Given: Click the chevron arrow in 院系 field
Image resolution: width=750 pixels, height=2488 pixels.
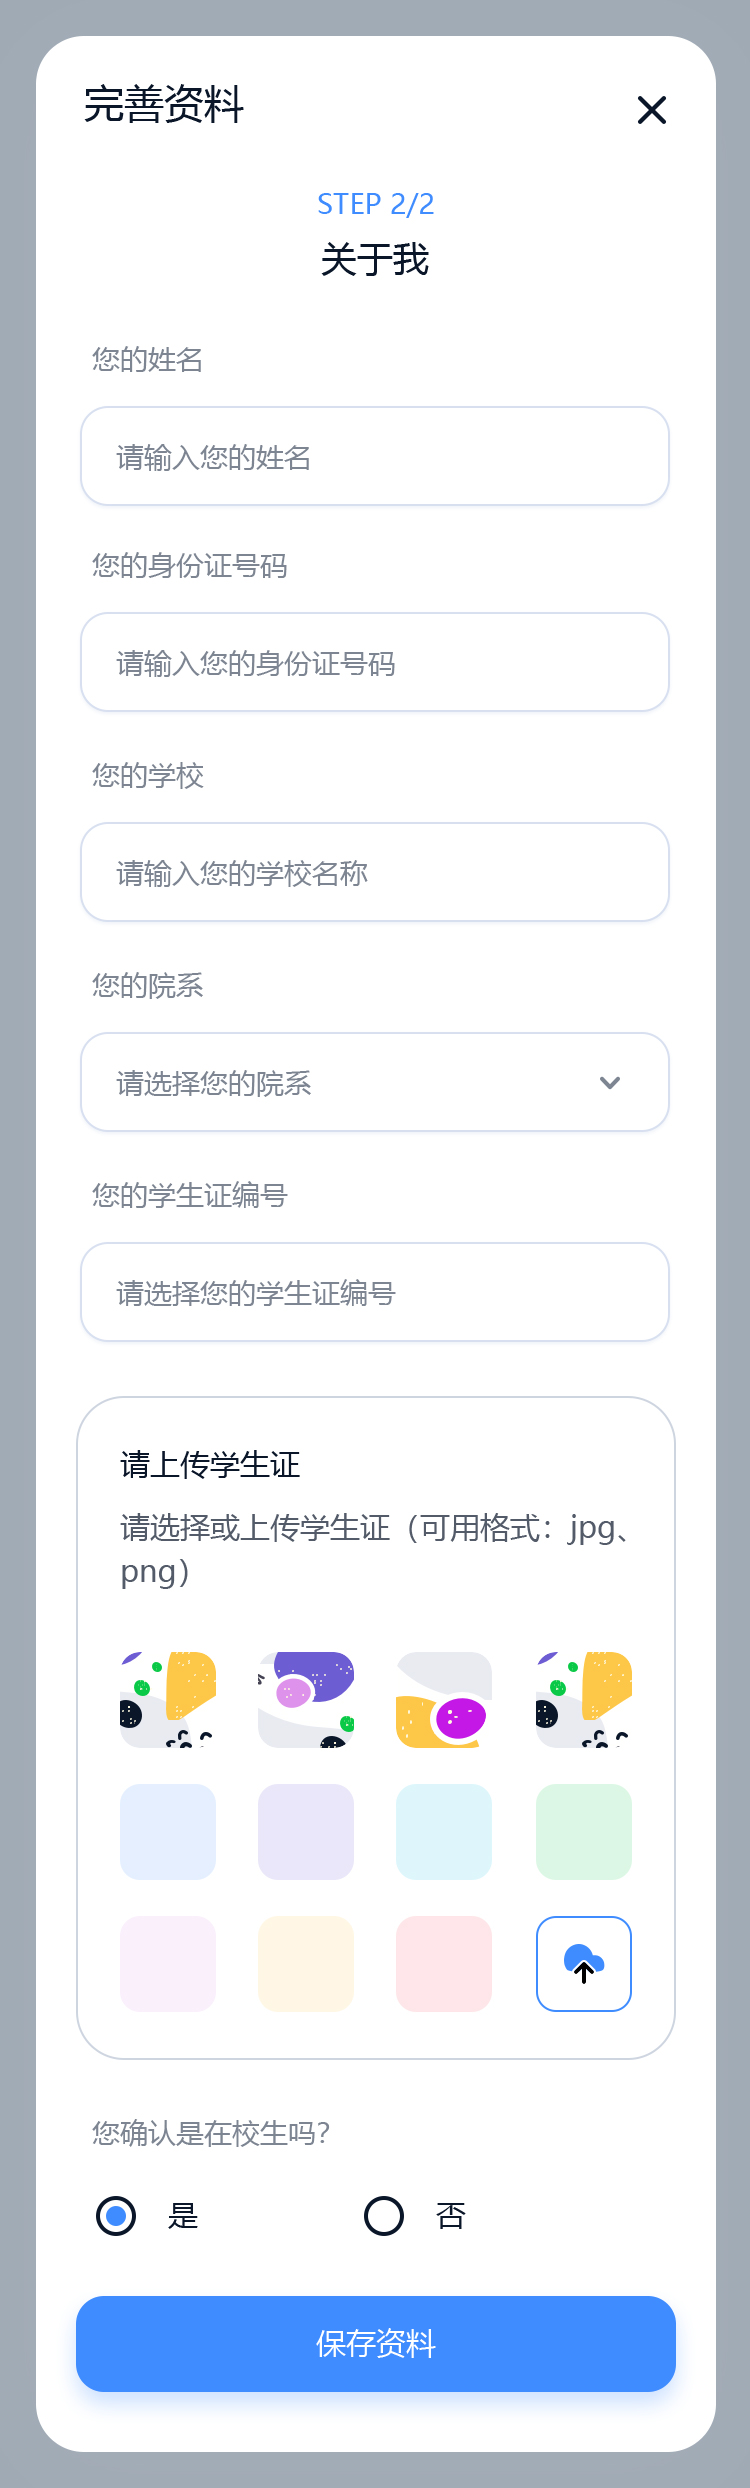Looking at the screenshot, I should point(610,1083).
